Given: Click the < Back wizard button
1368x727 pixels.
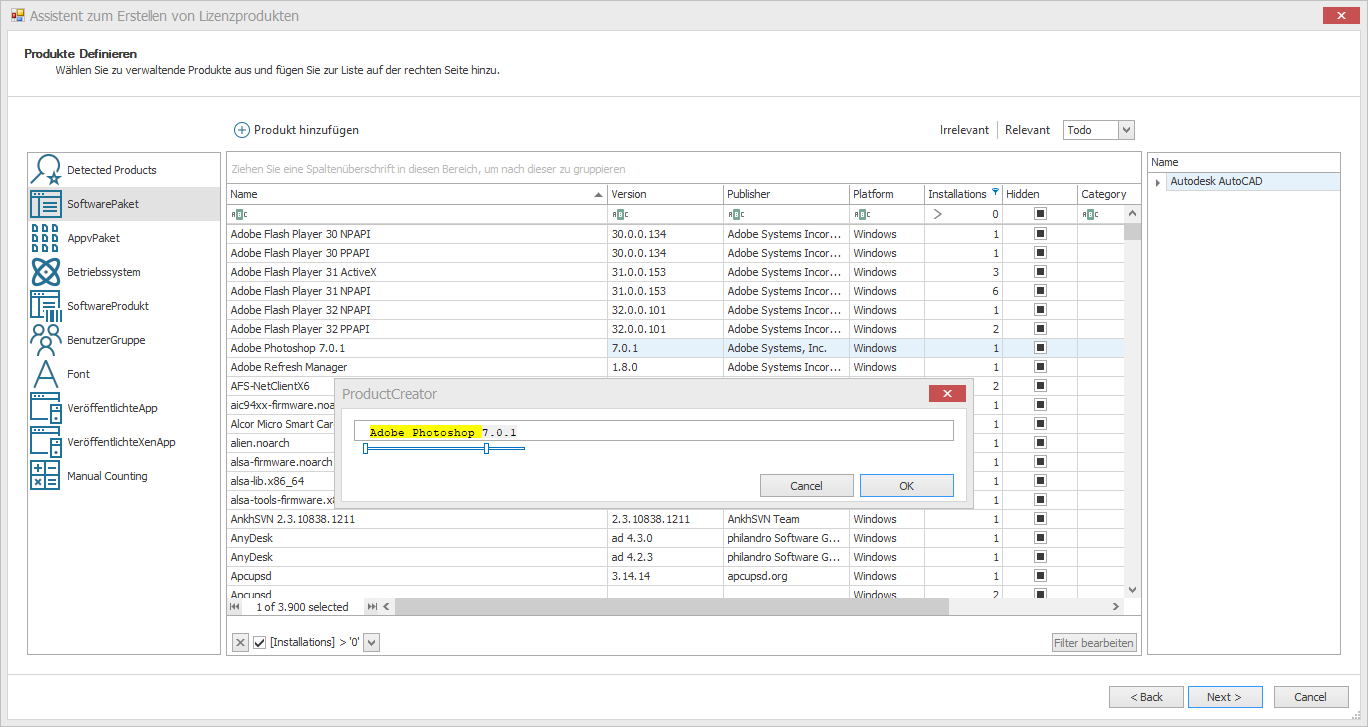Looking at the screenshot, I should click(1146, 697).
